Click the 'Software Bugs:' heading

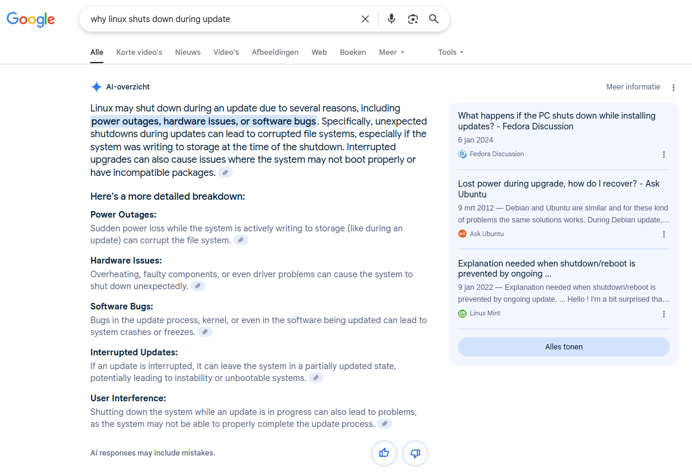tap(121, 306)
